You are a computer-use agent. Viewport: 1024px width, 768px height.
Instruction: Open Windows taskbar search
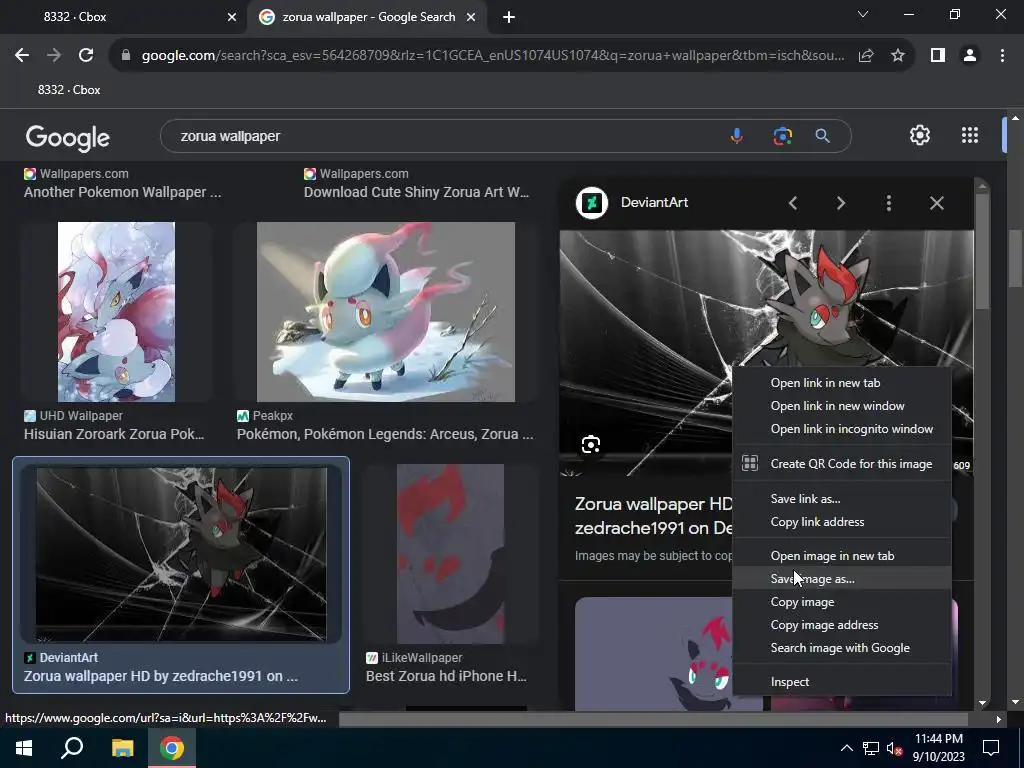click(72, 748)
